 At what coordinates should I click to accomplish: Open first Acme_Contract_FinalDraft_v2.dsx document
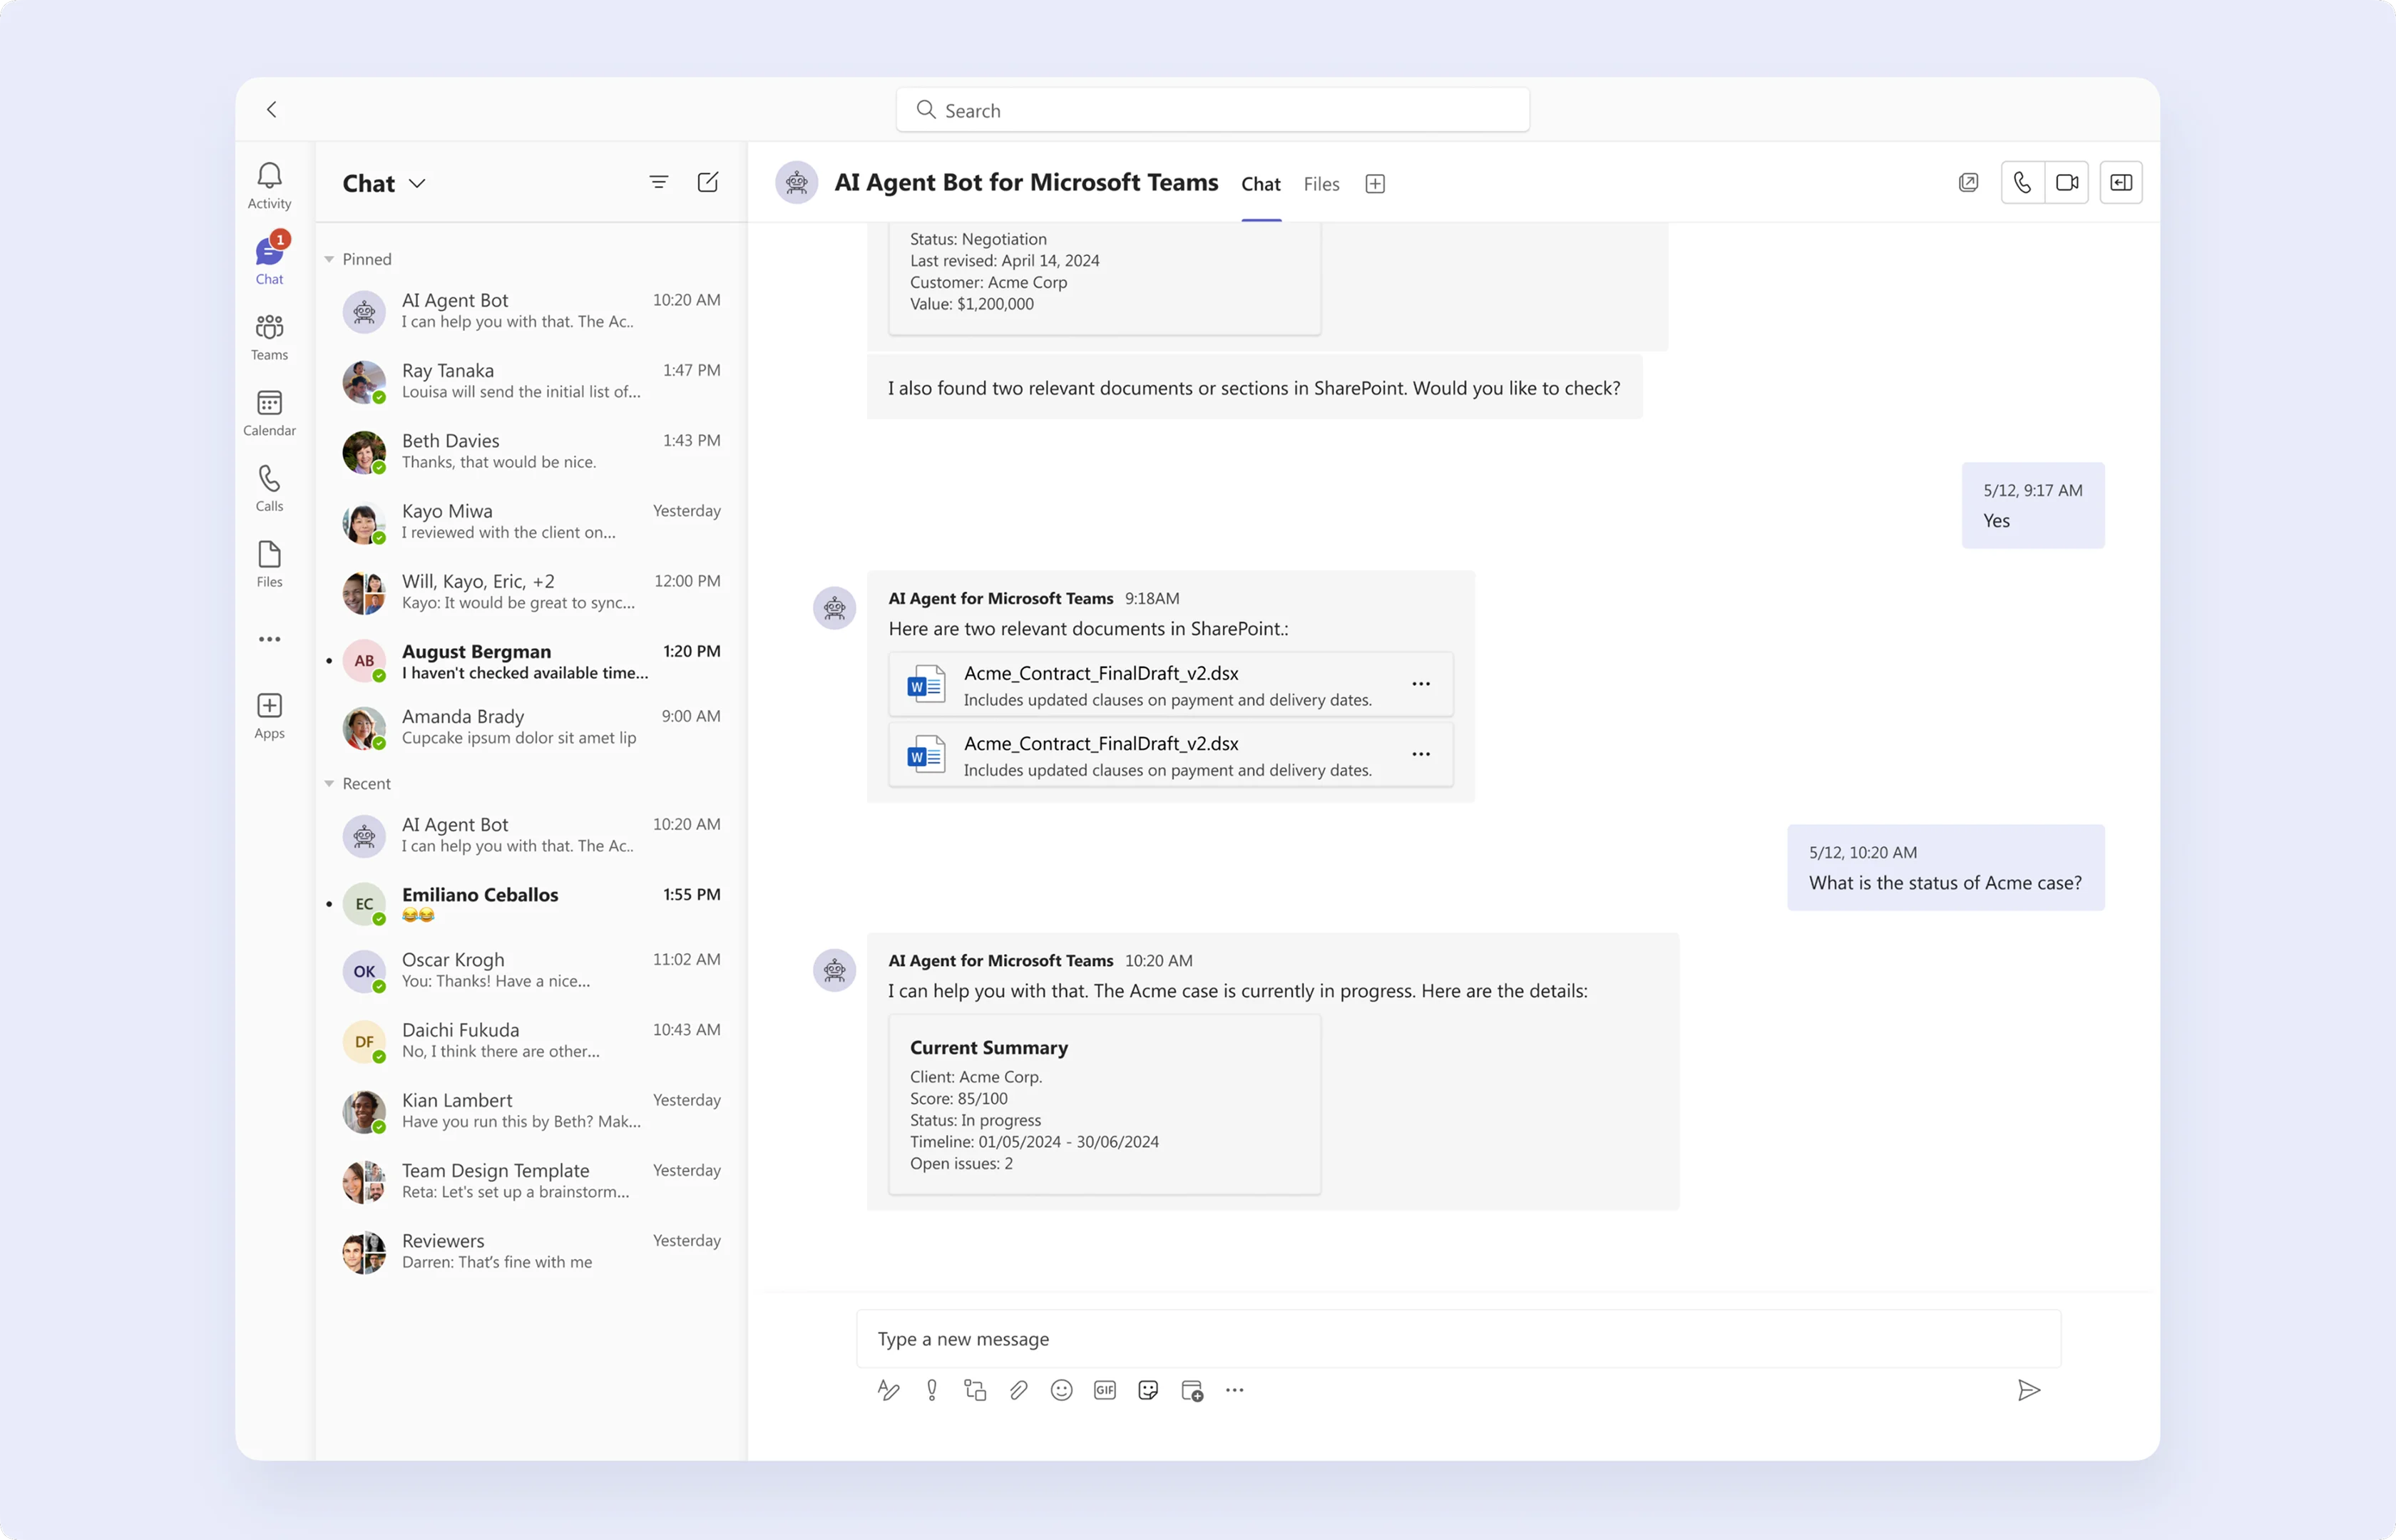pos(1170,685)
